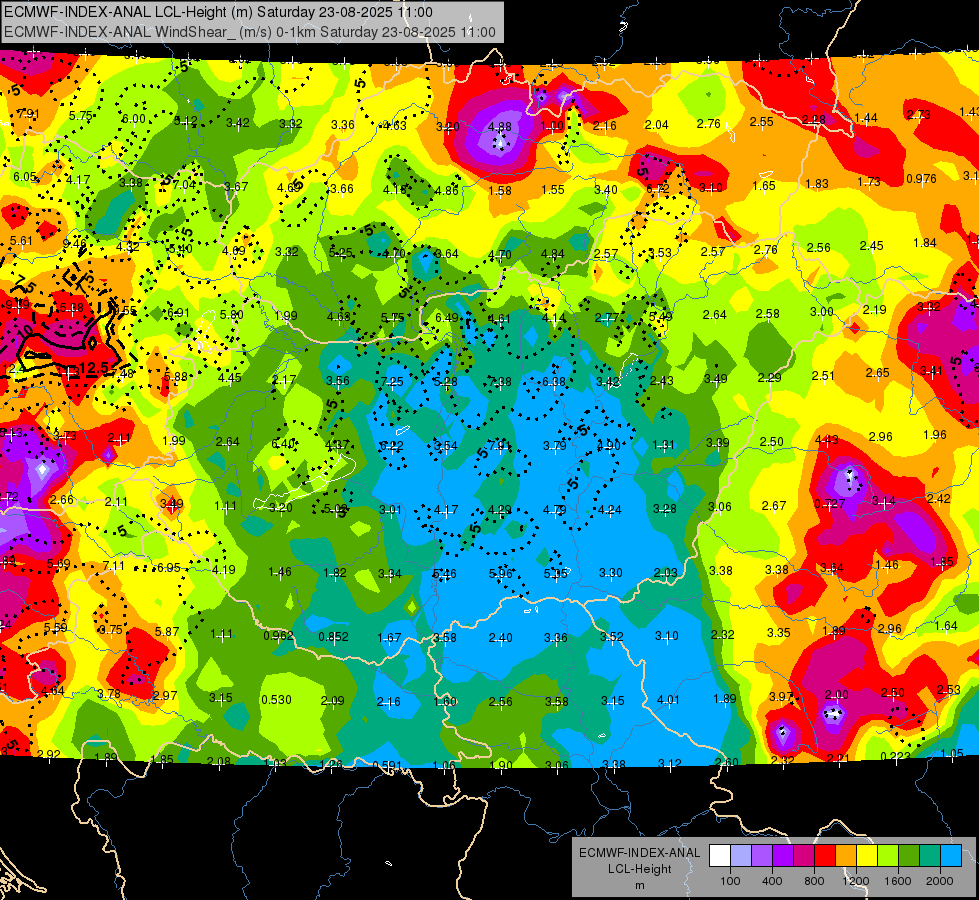The width and height of the screenshot is (979, 900).
Task: Click the wind shear value 2.67
Action: 774,505
